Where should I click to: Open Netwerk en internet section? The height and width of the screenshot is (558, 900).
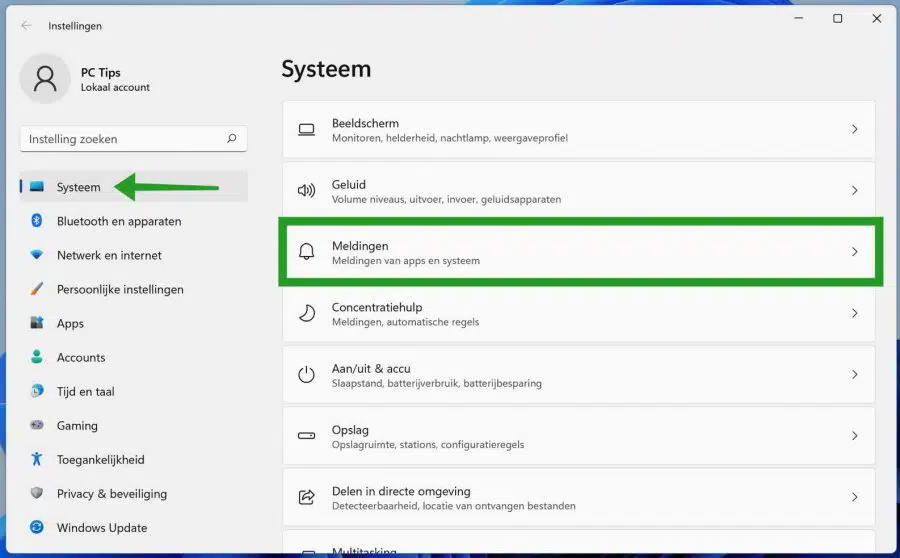click(134, 255)
